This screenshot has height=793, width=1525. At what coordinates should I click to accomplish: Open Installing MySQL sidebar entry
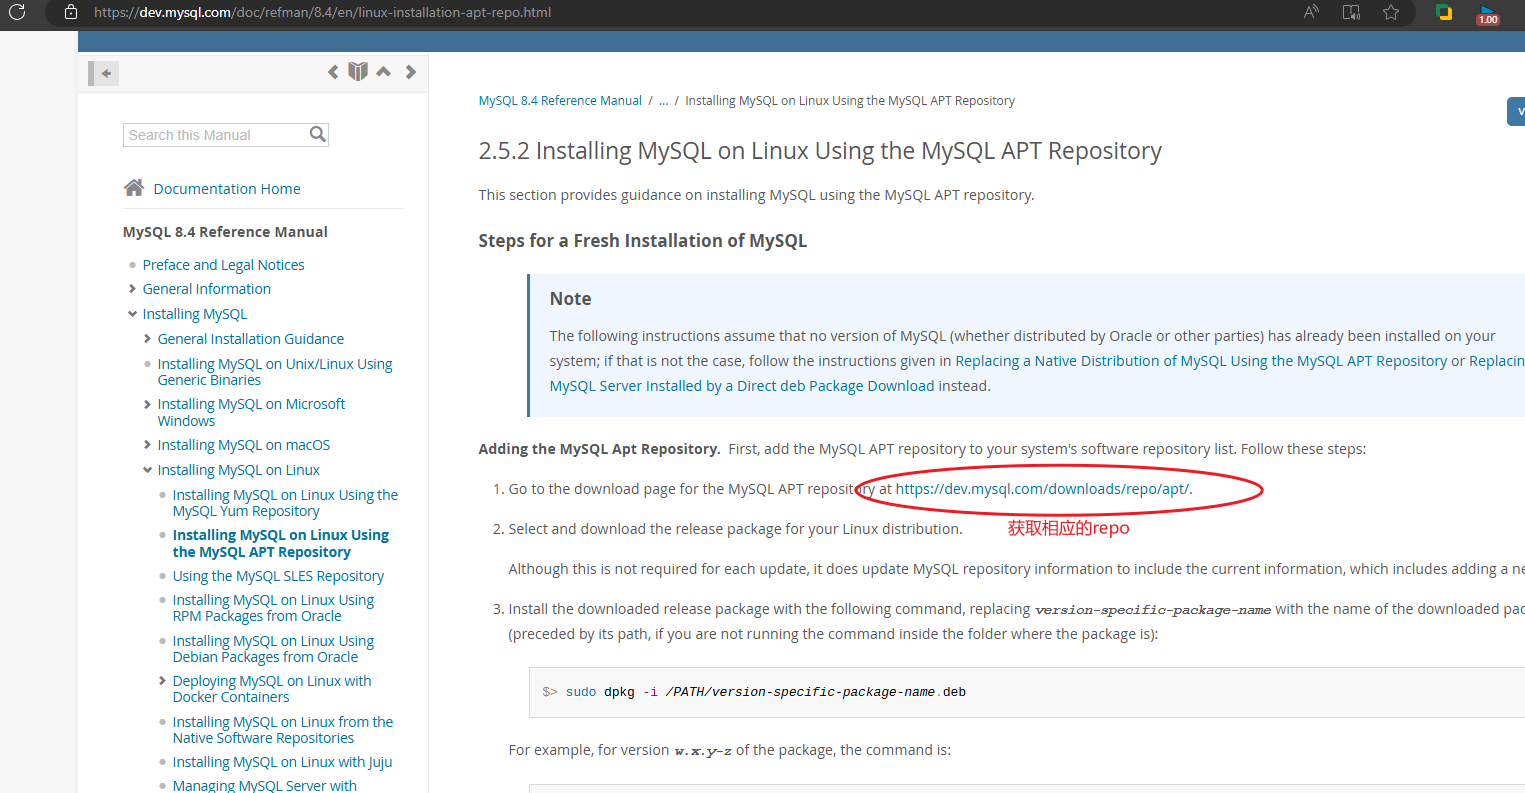[x=194, y=314]
